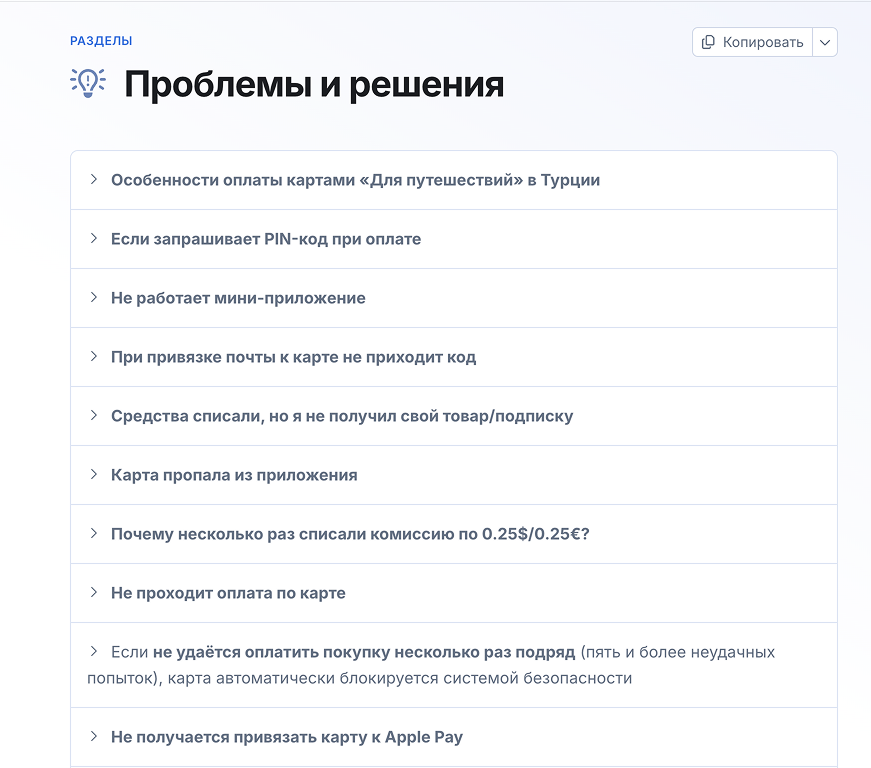
Task: Click the Проблемы и решения heading
Action: [314, 84]
